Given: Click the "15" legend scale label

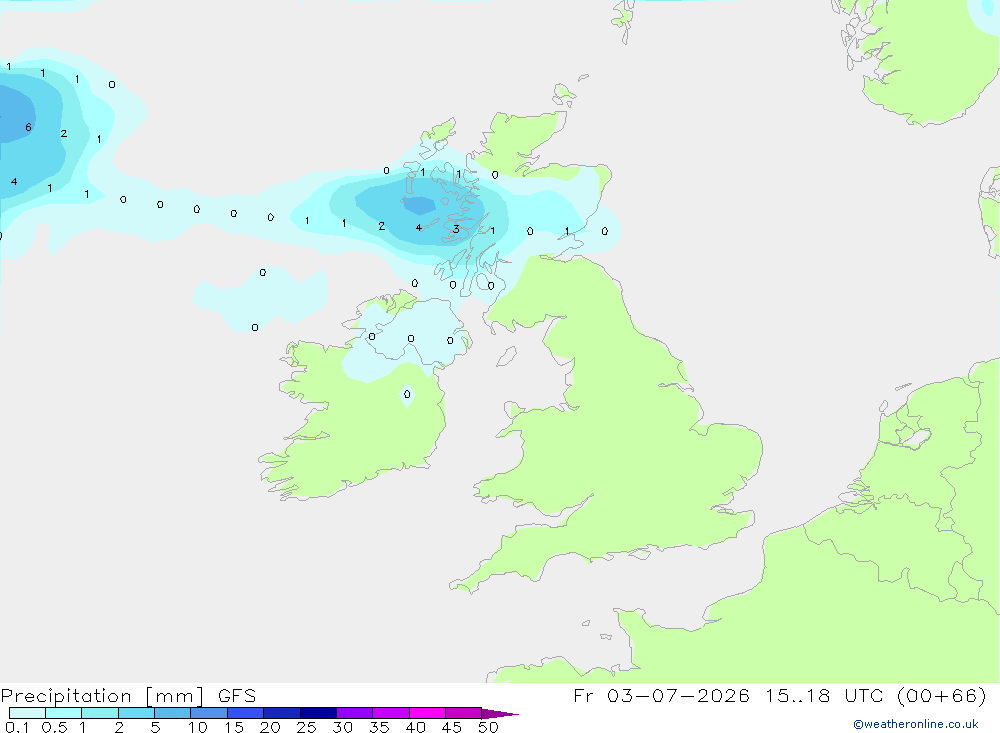Looking at the screenshot, I should [x=234, y=727].
